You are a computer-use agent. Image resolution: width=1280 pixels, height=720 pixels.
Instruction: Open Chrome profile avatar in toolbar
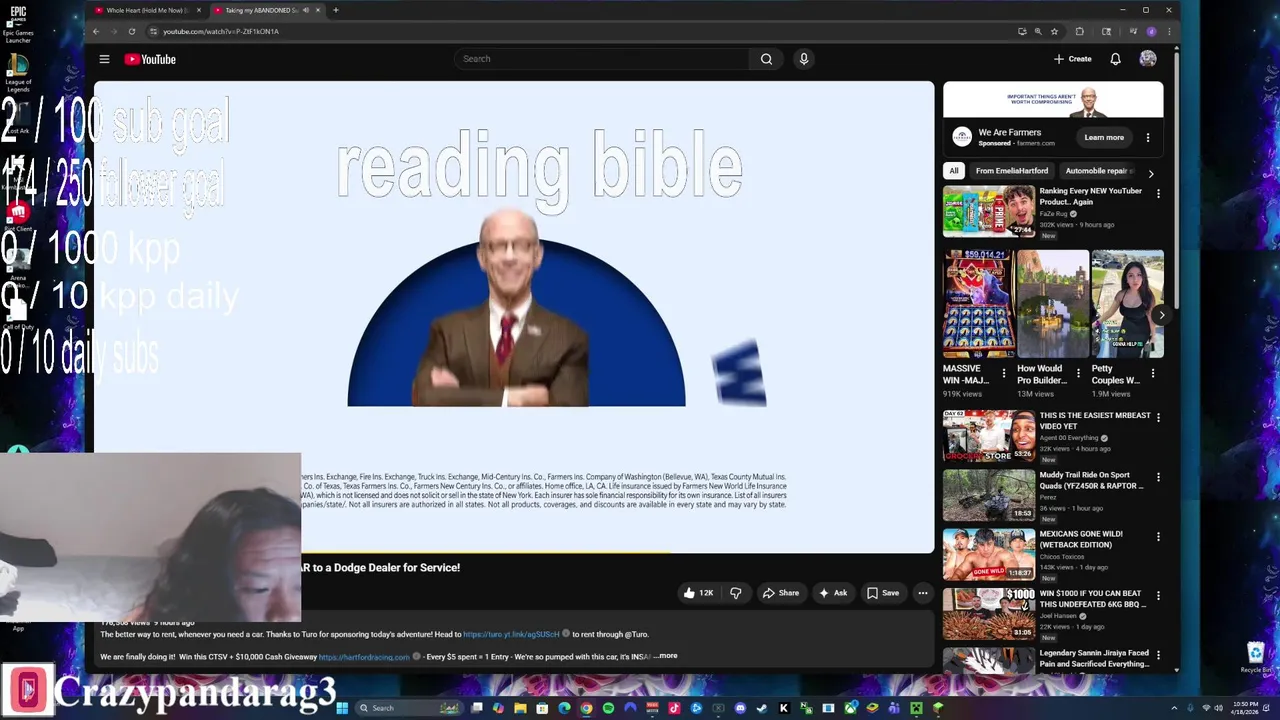1151,31
